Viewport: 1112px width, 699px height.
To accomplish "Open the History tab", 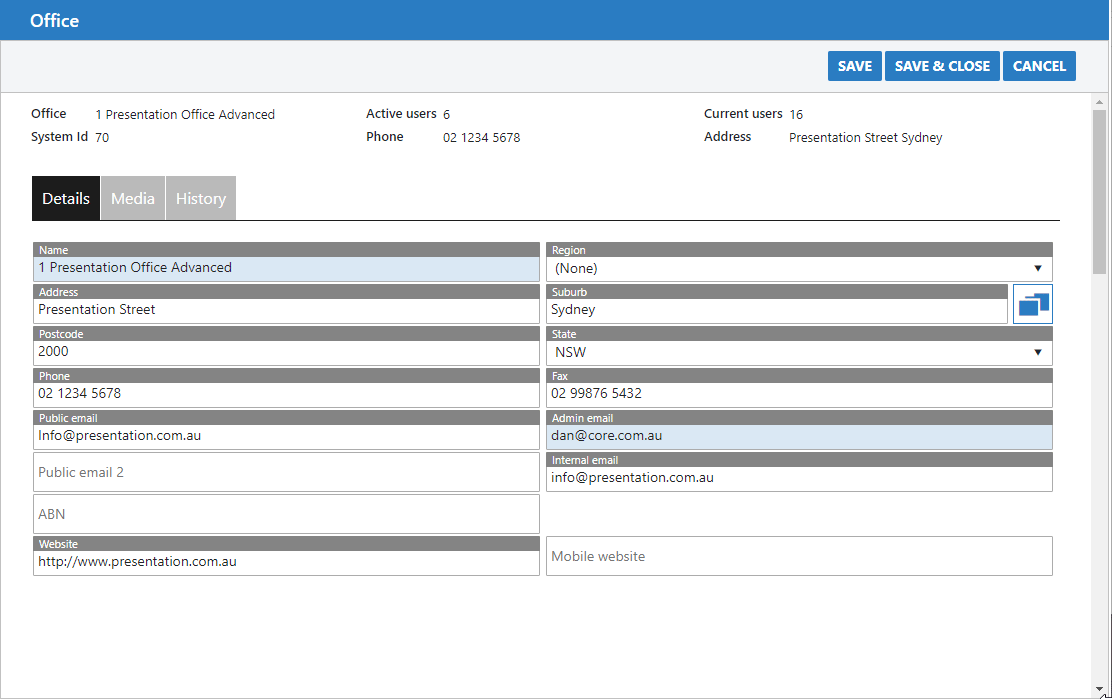I will tap(201, 198).
